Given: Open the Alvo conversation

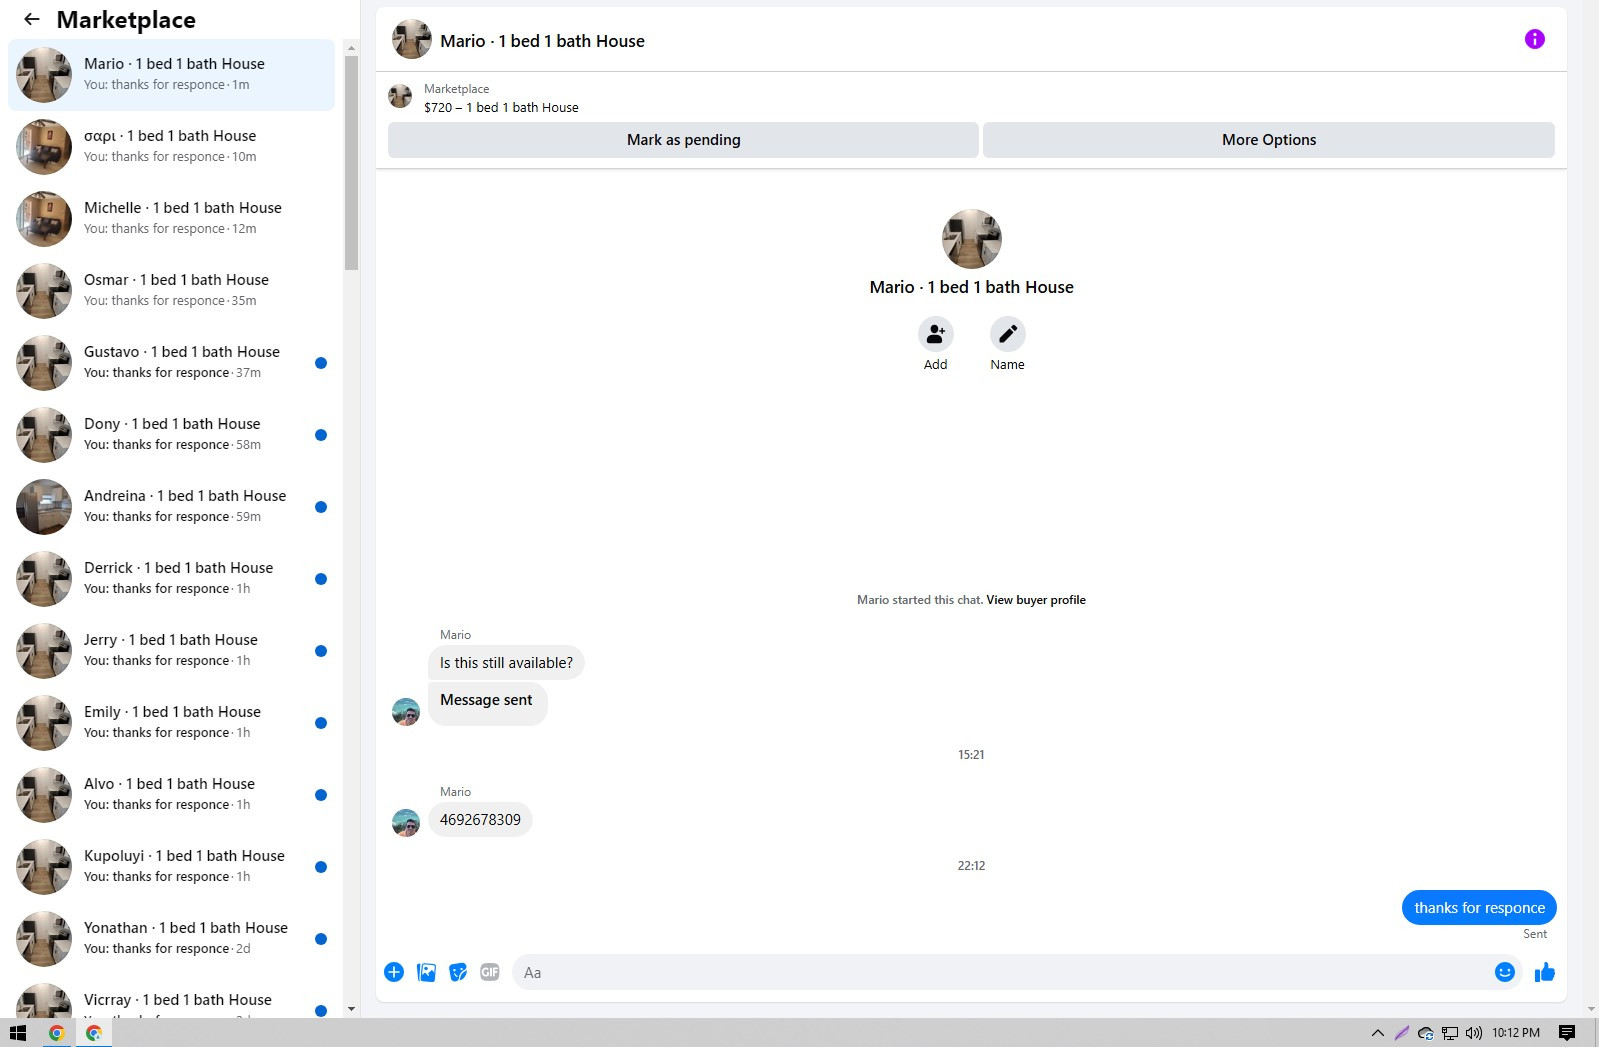Looking at the screenshot, I should point(171,795).
